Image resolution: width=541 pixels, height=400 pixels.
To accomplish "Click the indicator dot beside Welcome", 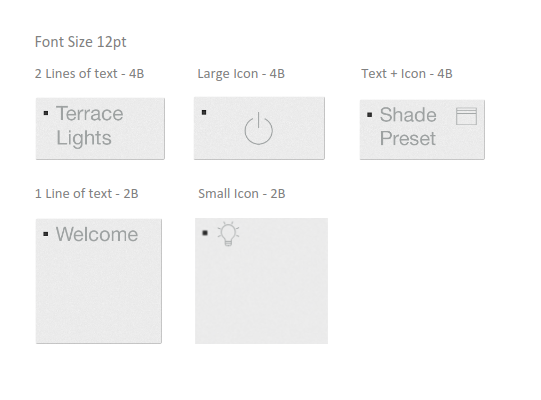I will tap(46, 234).
